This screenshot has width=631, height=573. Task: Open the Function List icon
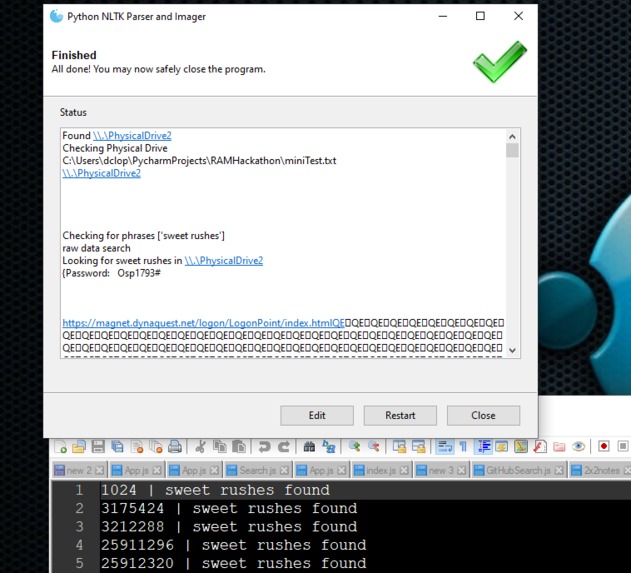tap(540, 447)
